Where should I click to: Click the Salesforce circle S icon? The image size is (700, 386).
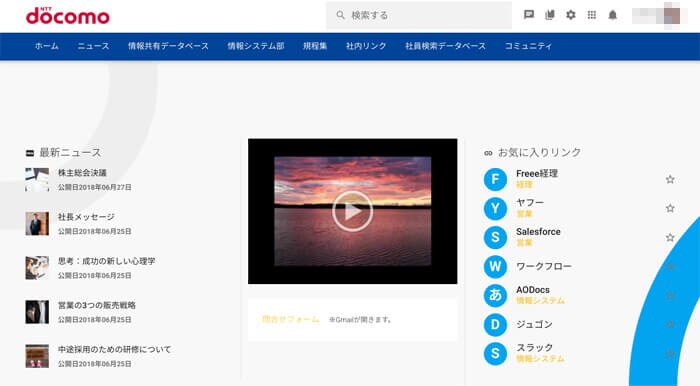coord(495,237)
